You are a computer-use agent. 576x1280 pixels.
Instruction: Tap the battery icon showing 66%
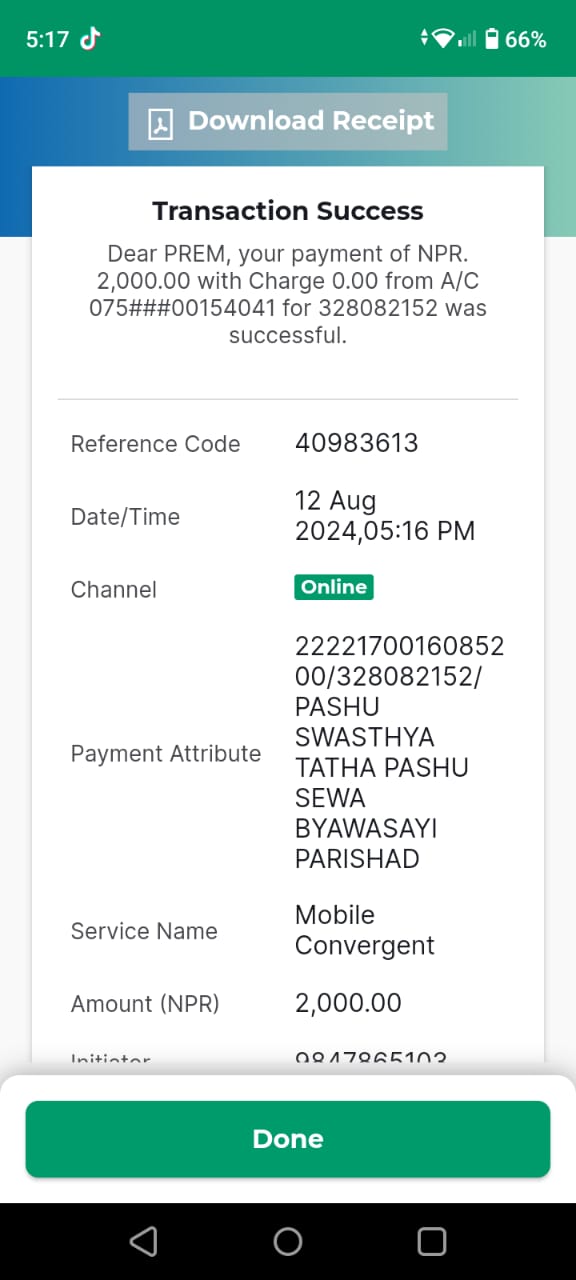pos(491,39)
